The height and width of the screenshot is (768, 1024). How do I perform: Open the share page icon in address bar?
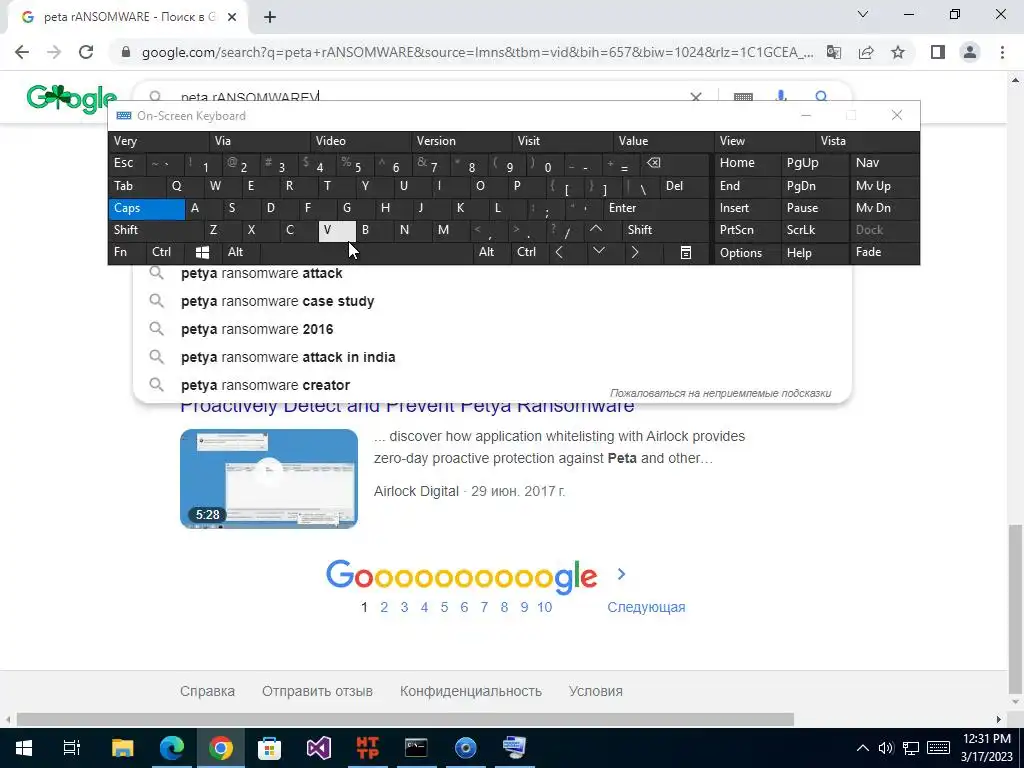(866, 52)
